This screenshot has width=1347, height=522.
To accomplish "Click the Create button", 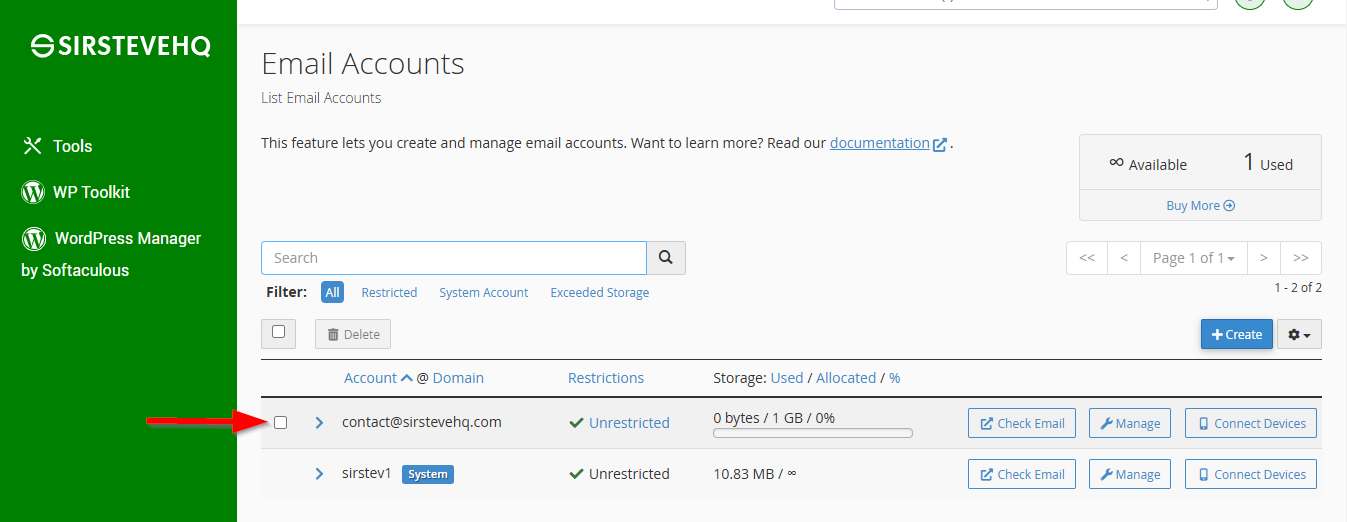I will tap(1237, 334).
